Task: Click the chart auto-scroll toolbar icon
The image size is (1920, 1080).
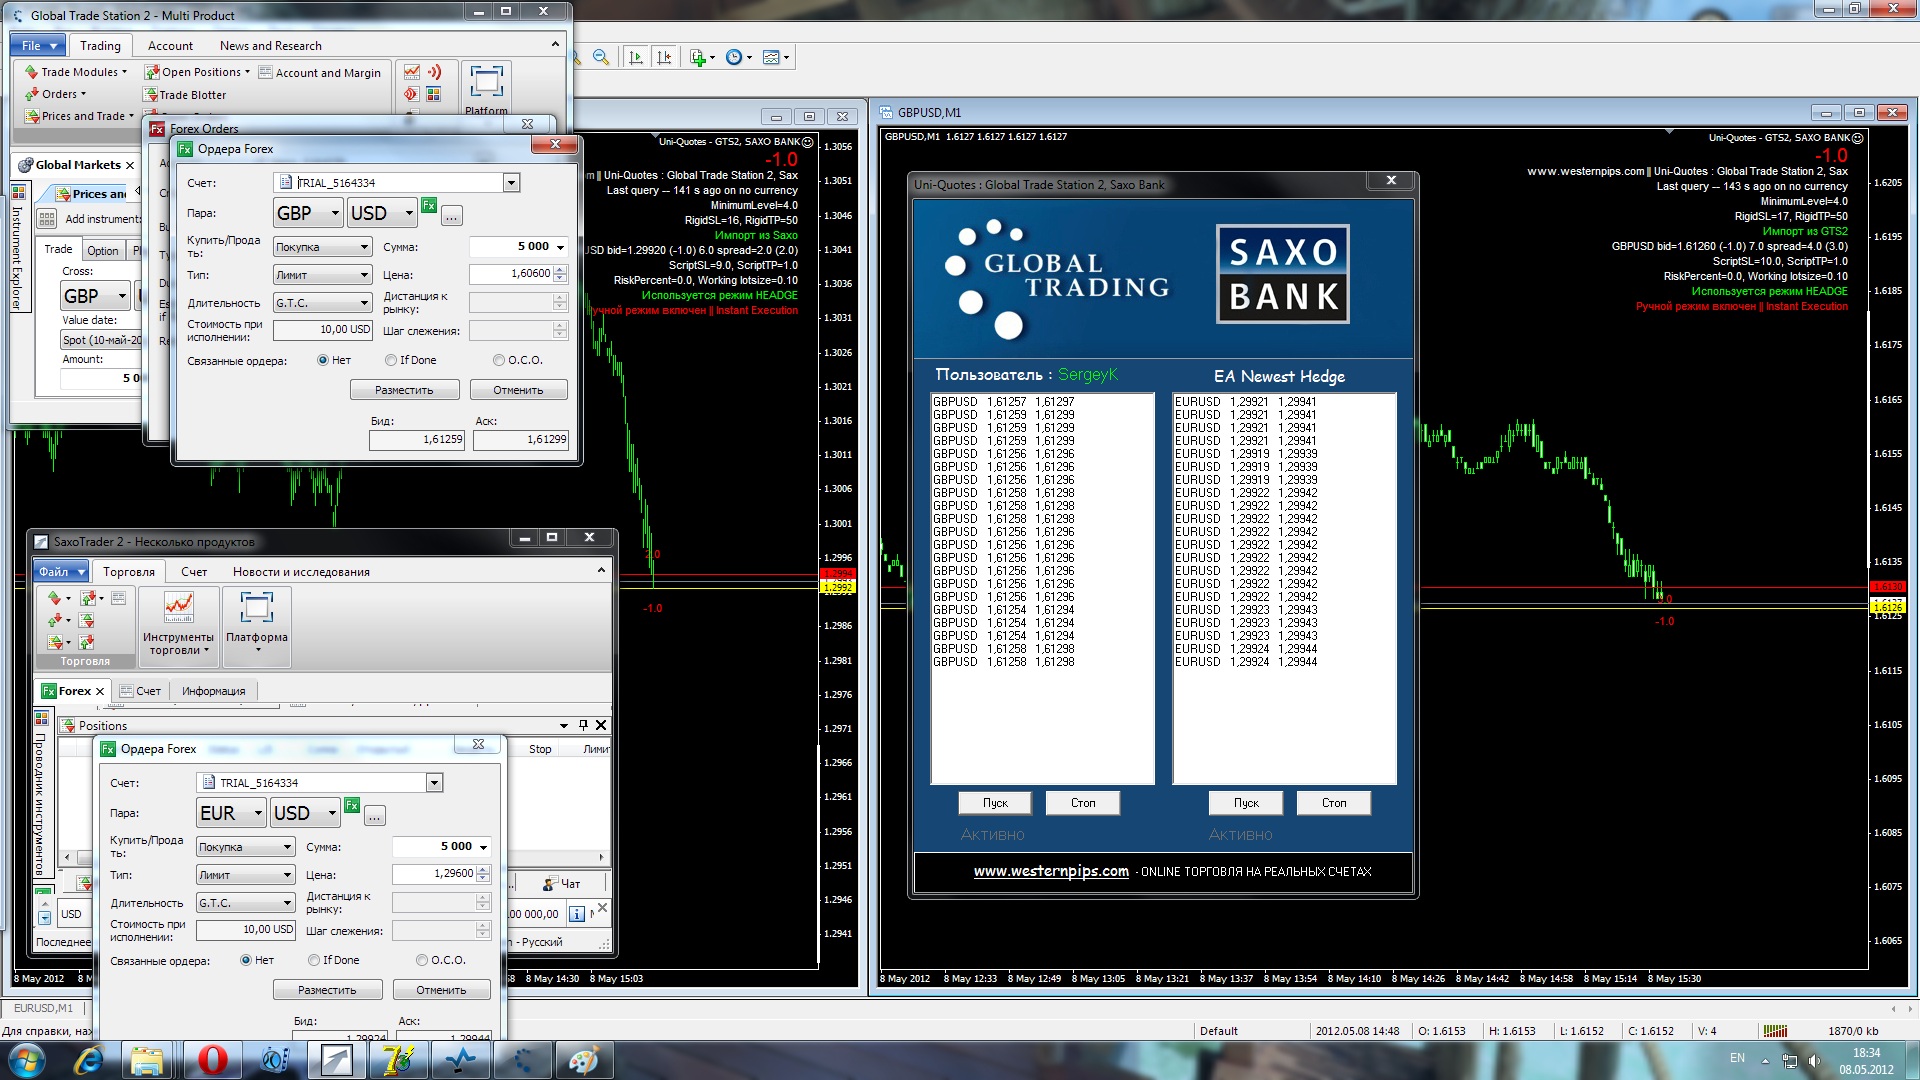Action: click(636, 58)
